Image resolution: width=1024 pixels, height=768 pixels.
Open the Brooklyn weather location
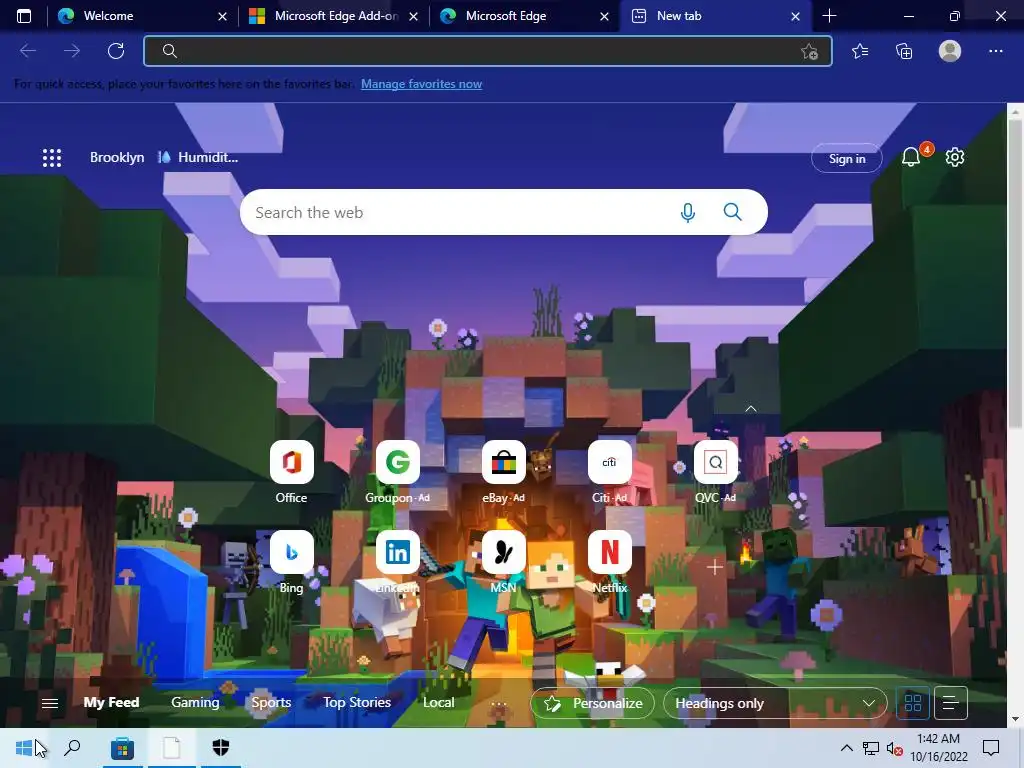(117, 157)
